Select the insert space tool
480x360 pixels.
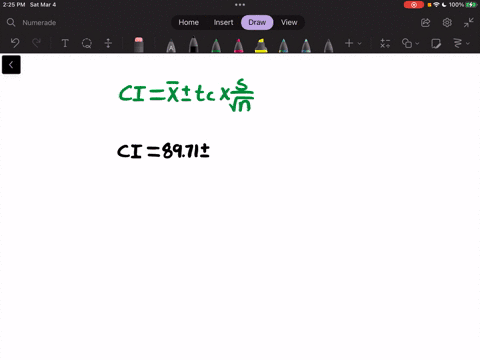click(108, 43)
